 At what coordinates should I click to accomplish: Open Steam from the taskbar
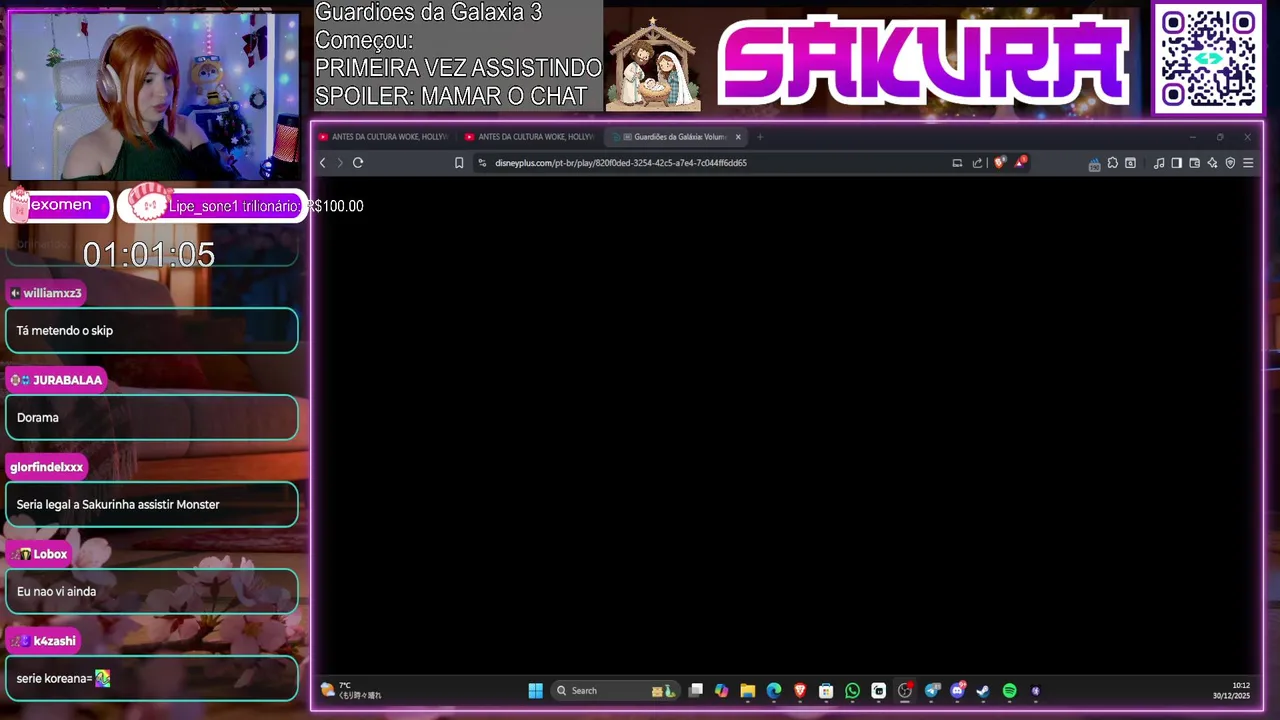click(983, 691)
